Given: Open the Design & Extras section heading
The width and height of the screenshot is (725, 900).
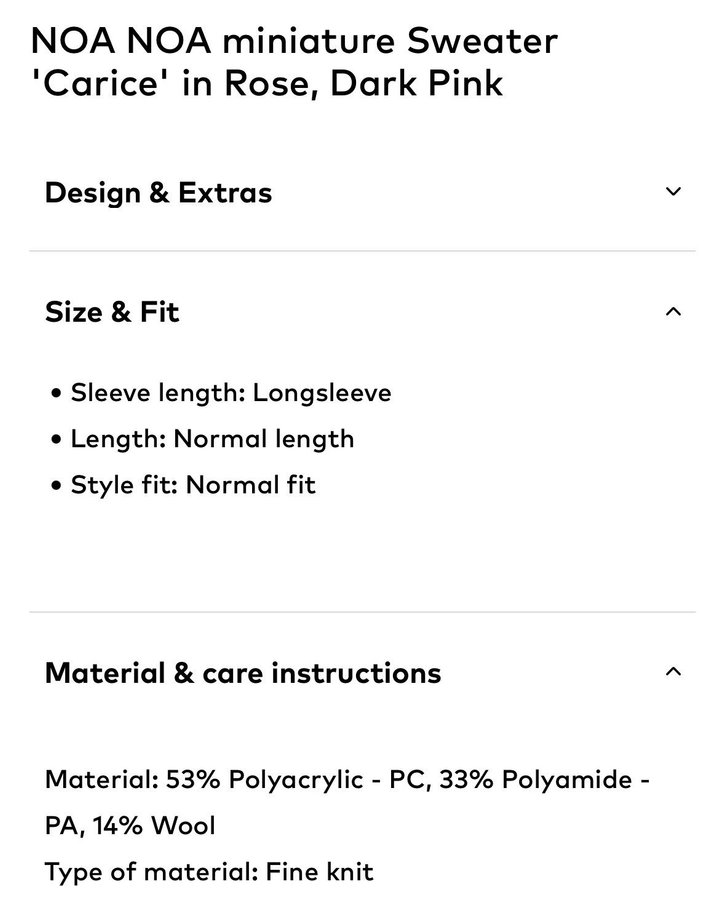Looking at the screenshot, I should coord(158,192).
